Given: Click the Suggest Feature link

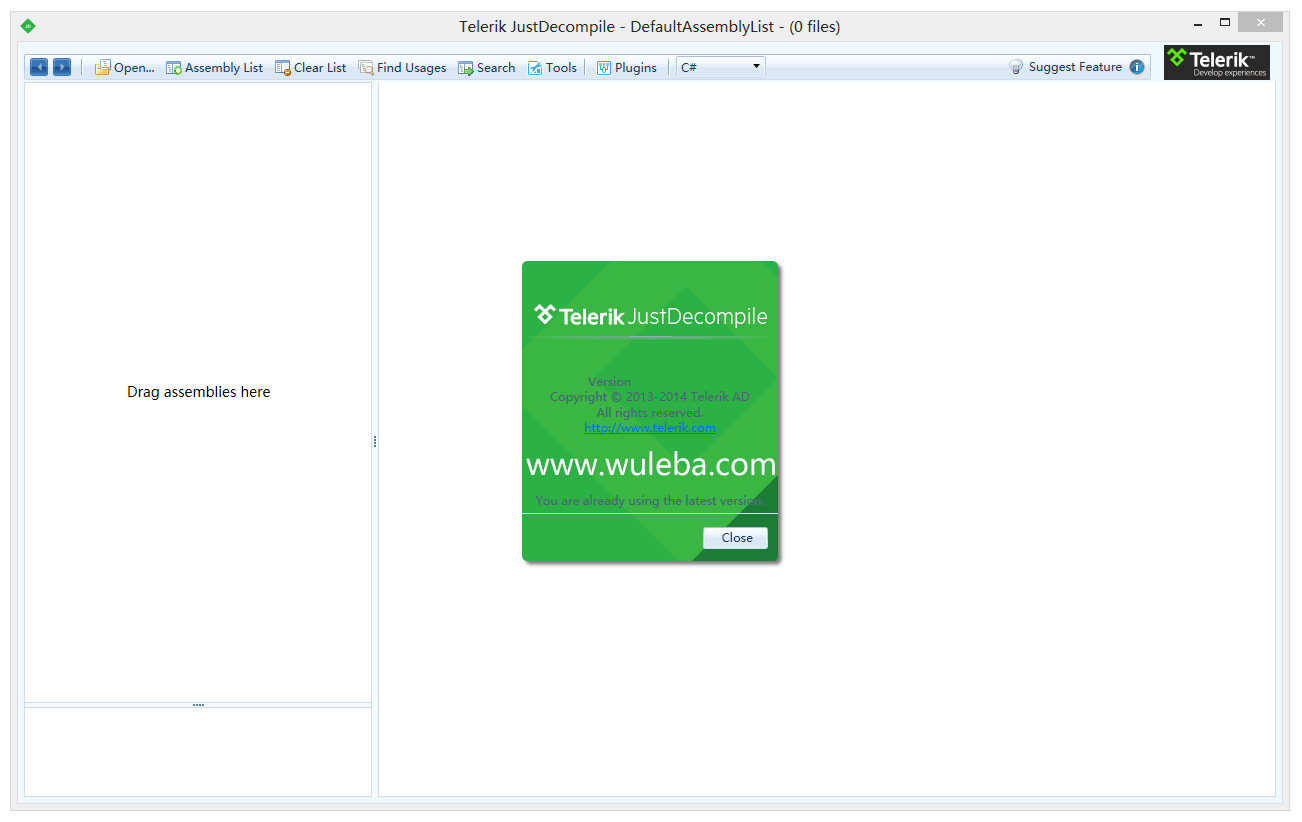Looking at the screenshot, I should coord(1075,67).
